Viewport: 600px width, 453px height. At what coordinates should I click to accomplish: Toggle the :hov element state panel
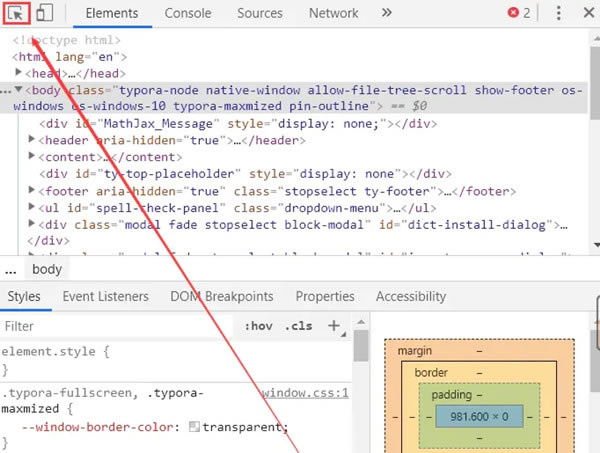pos(259,327)
